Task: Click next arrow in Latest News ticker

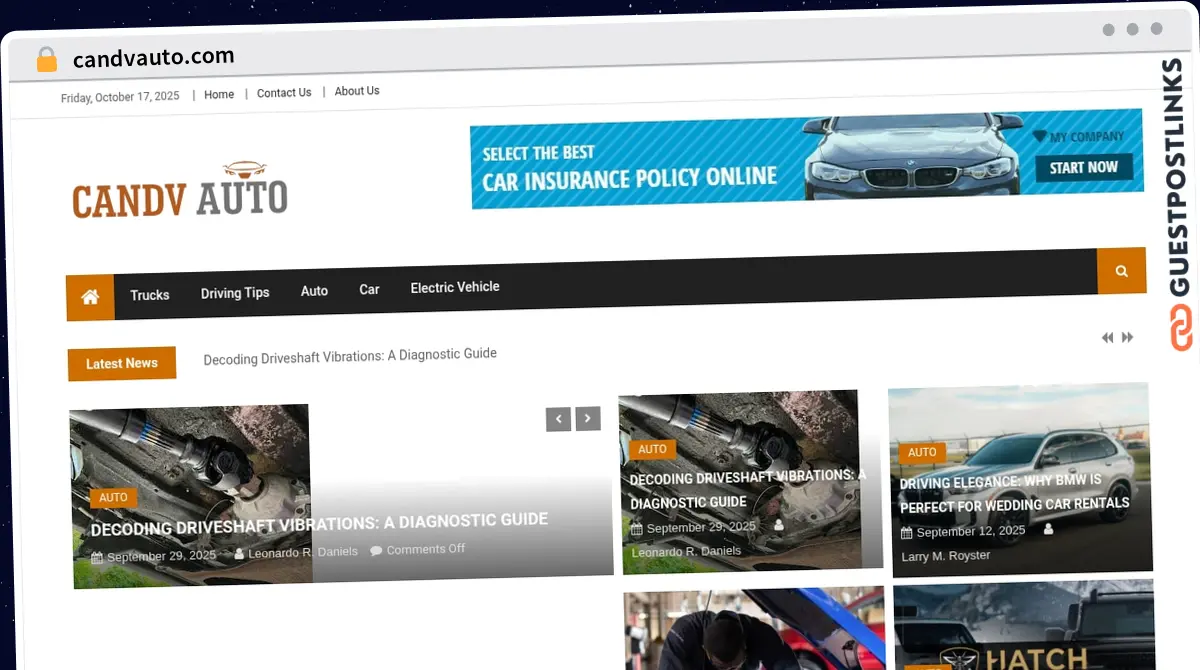Action: [1127, 338]
